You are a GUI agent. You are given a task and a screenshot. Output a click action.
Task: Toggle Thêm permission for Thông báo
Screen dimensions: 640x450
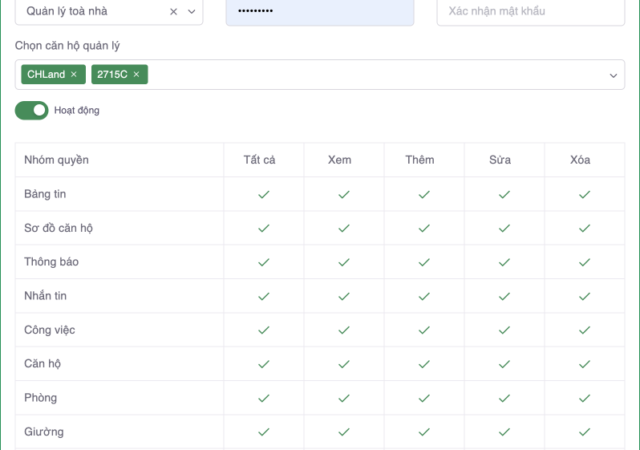(424, 263)
